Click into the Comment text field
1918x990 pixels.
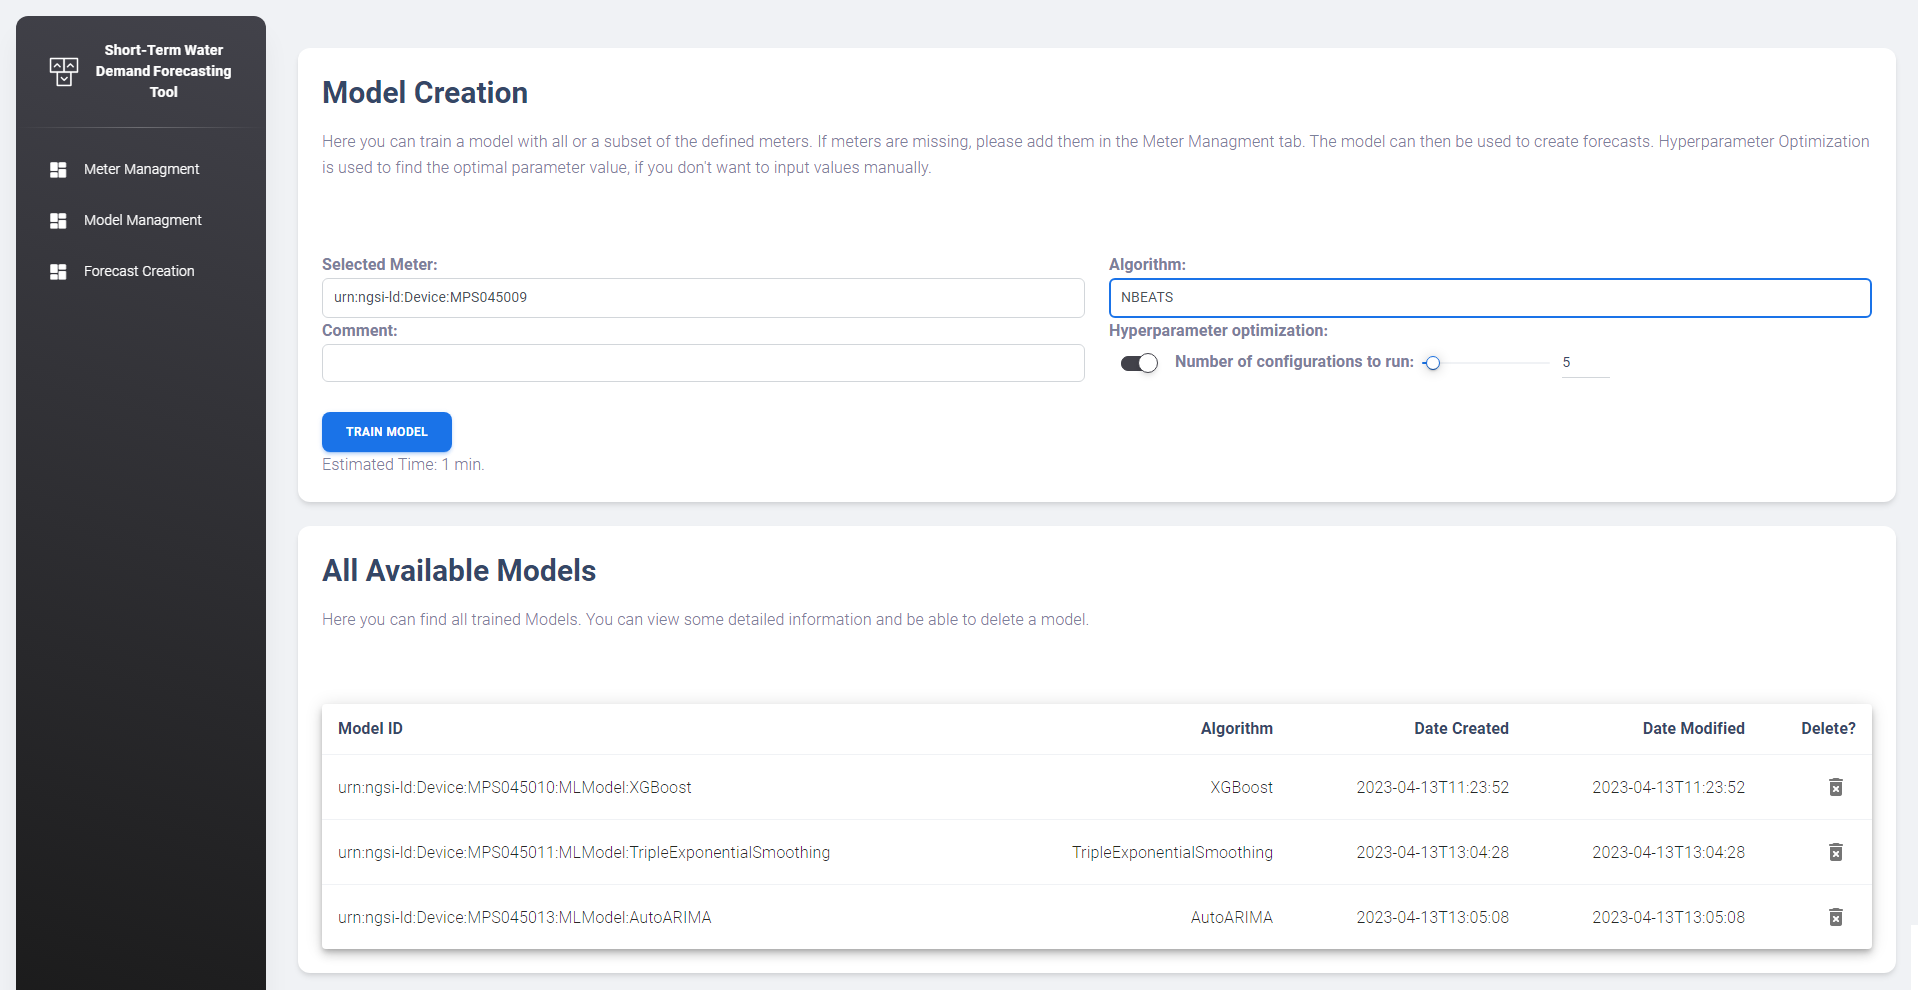[702, 363]
